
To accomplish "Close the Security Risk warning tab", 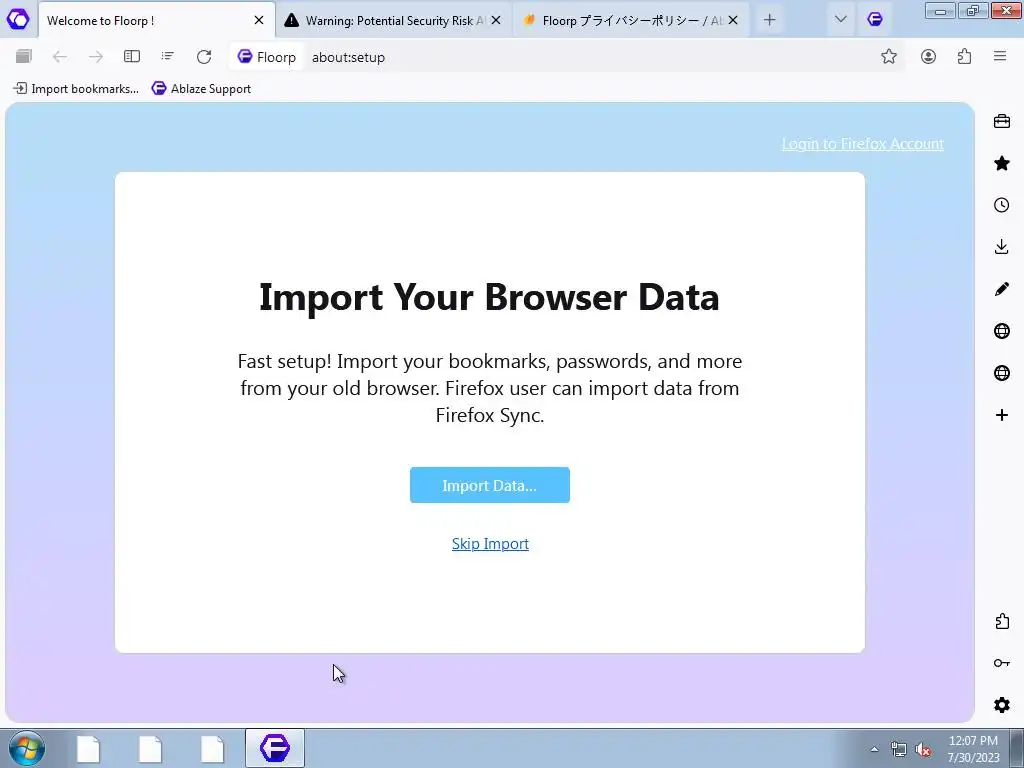I will point(496,20).
